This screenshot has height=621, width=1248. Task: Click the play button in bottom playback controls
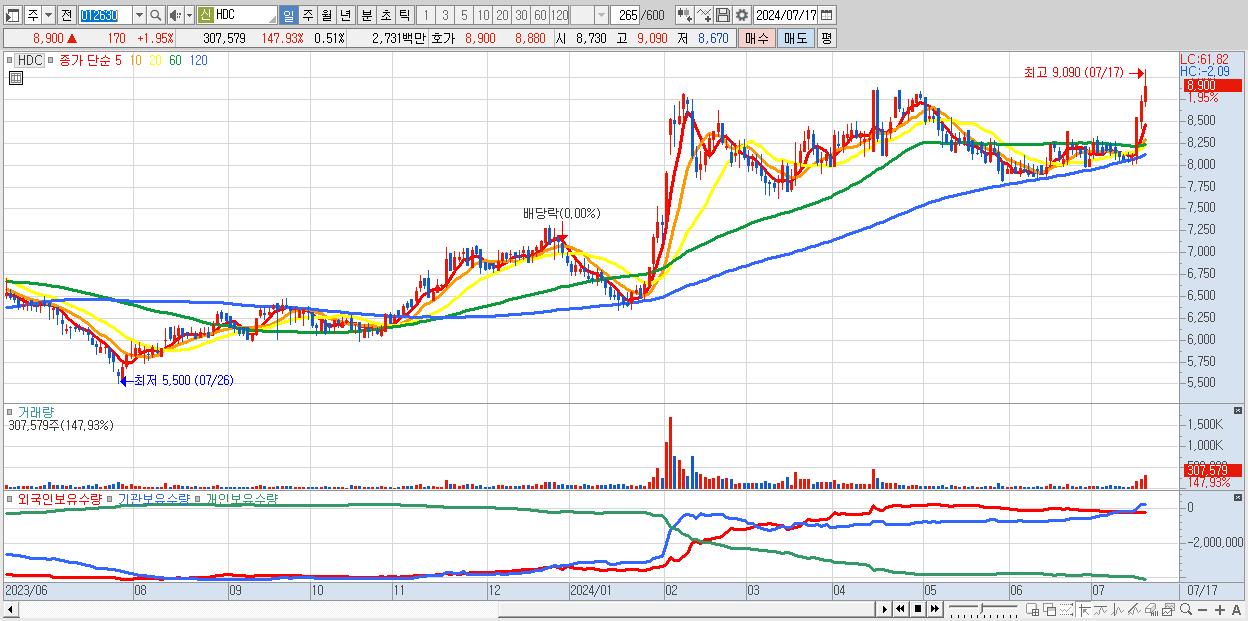coord(884,609)
